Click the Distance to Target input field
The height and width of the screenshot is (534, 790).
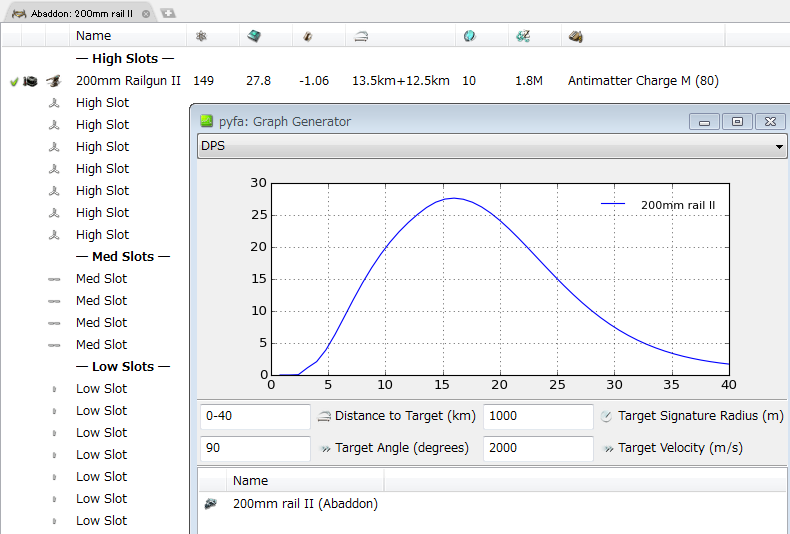255,416
